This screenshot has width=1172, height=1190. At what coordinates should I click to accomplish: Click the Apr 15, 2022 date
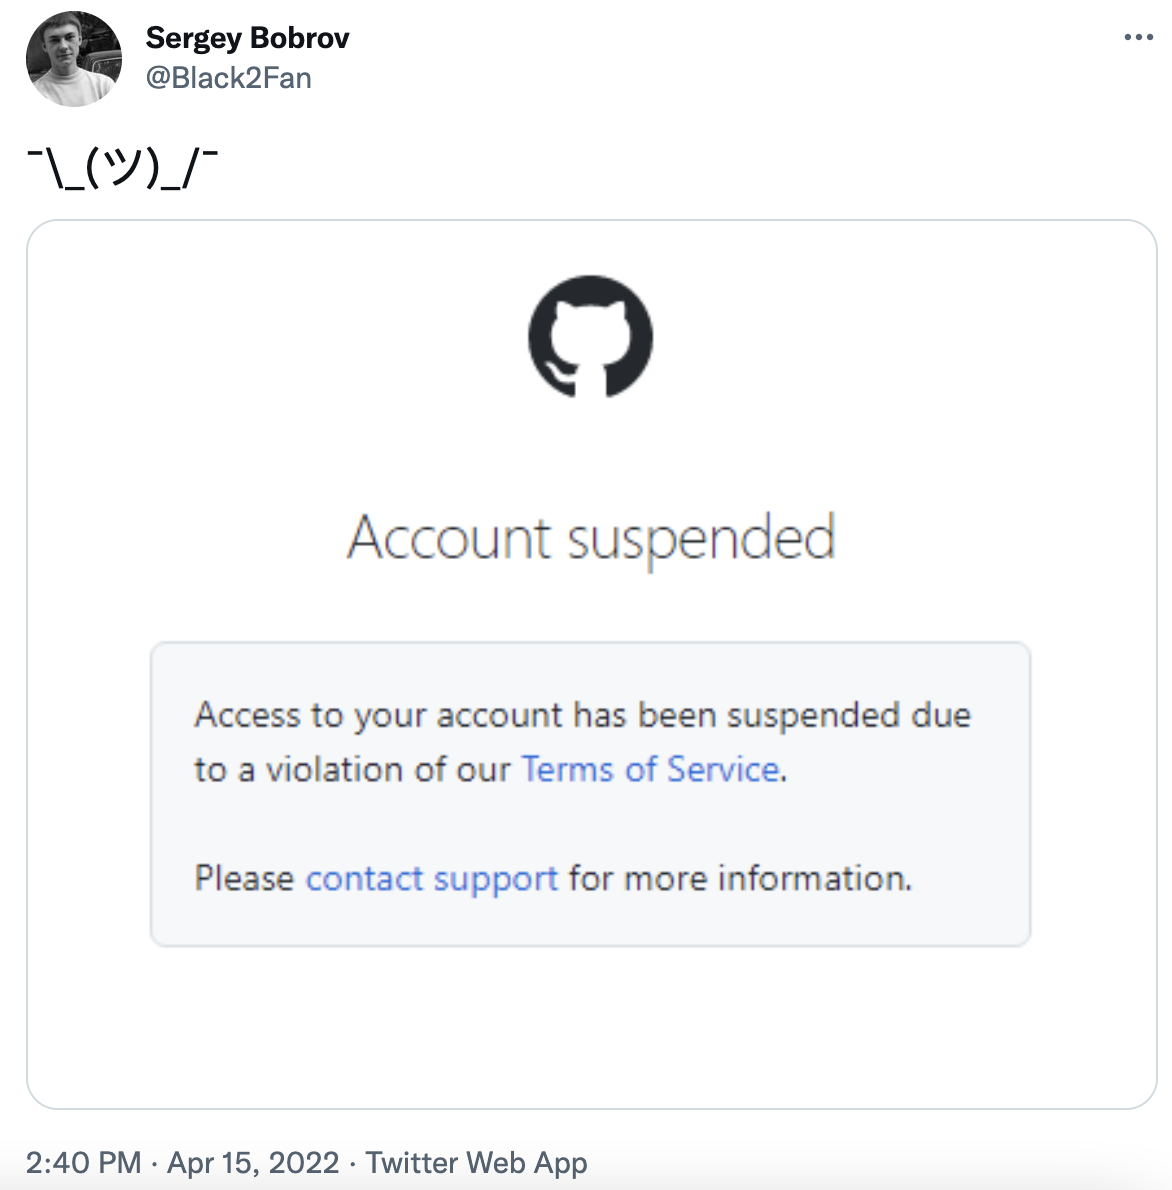pyautogui.click(x=253, y=1163)
